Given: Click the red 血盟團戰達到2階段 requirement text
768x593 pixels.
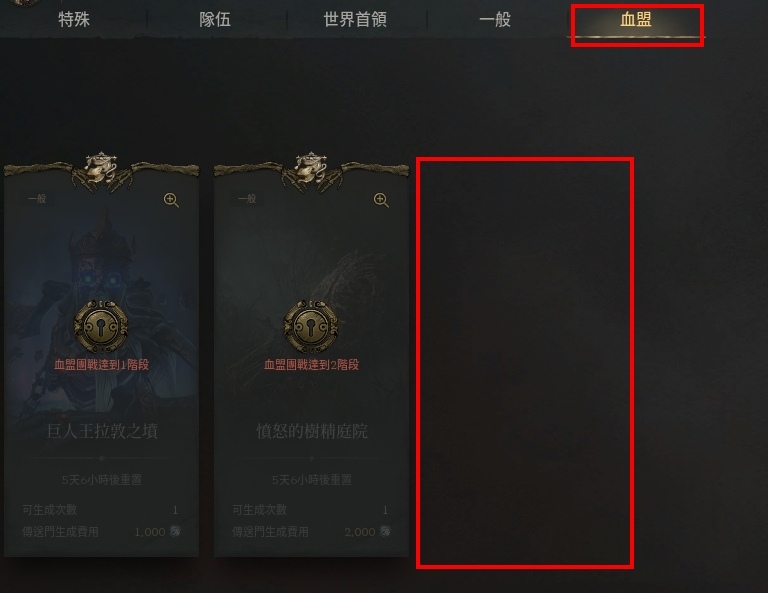Looking at the screenshot, I should pyautogui.click(x=312, y=364).
